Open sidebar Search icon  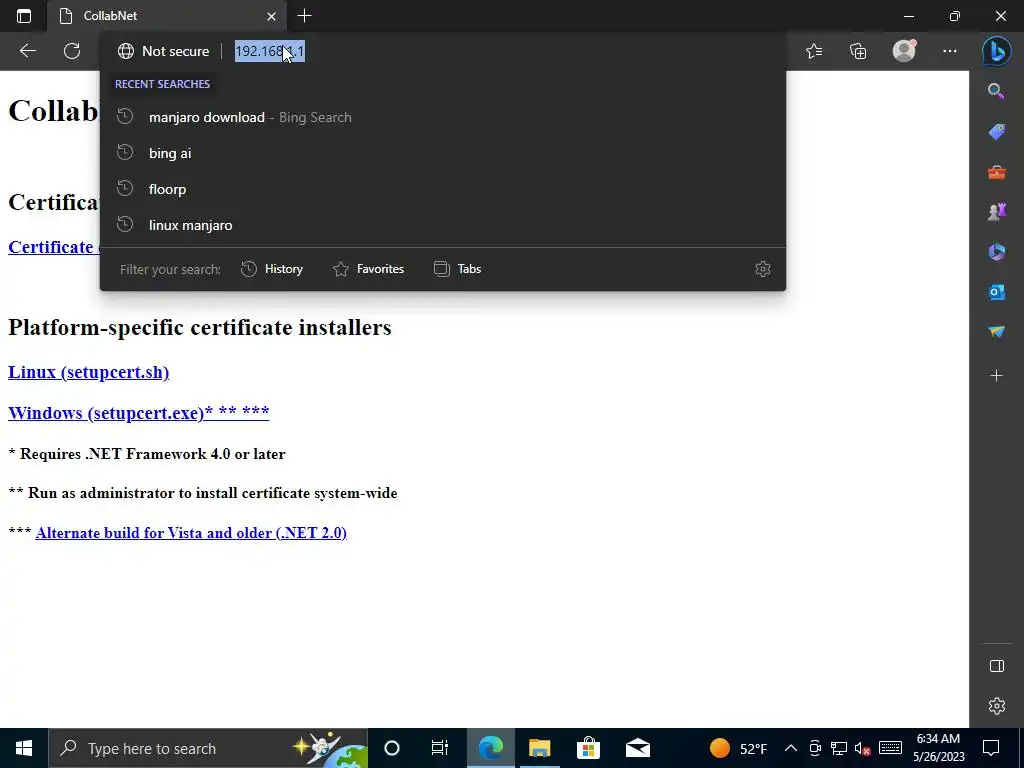(x=997, y=91)
